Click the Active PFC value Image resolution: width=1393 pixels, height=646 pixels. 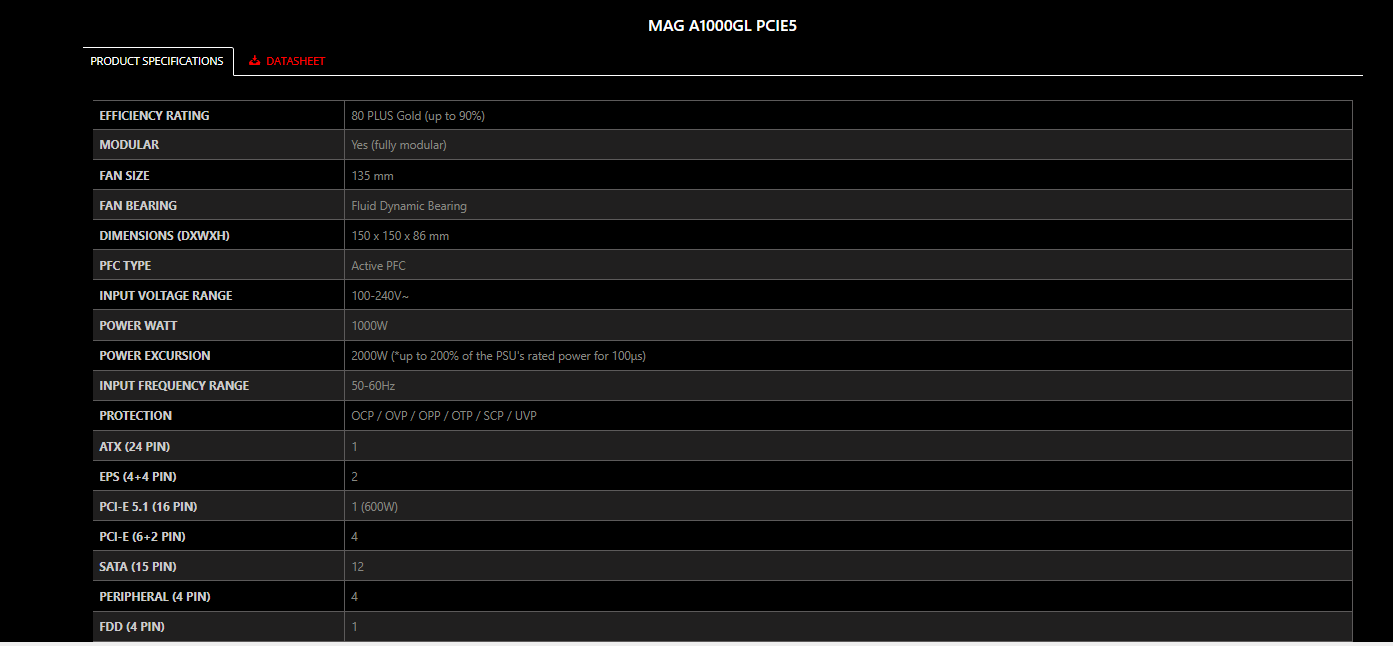[378, 266]
